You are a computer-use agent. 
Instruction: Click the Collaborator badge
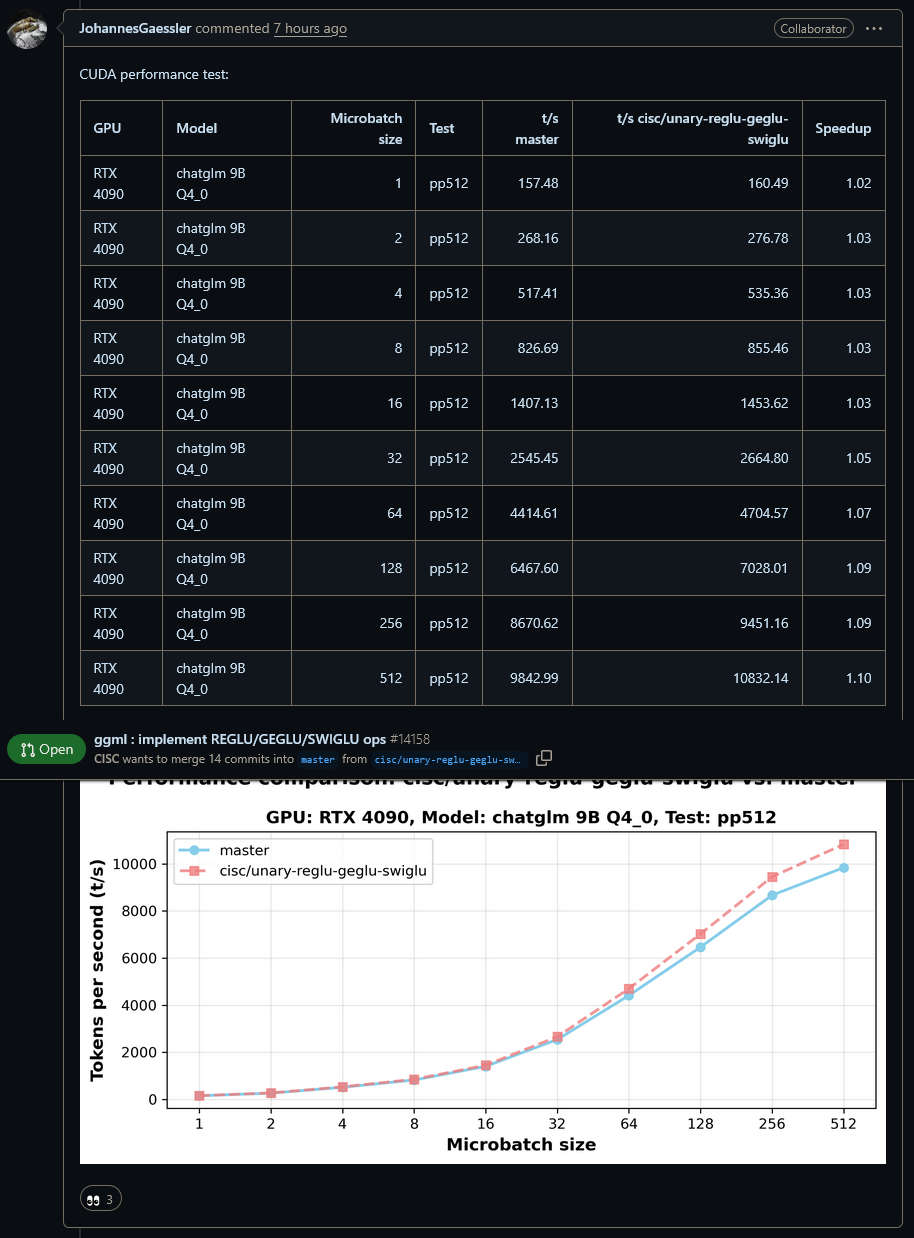pos(813,29)
